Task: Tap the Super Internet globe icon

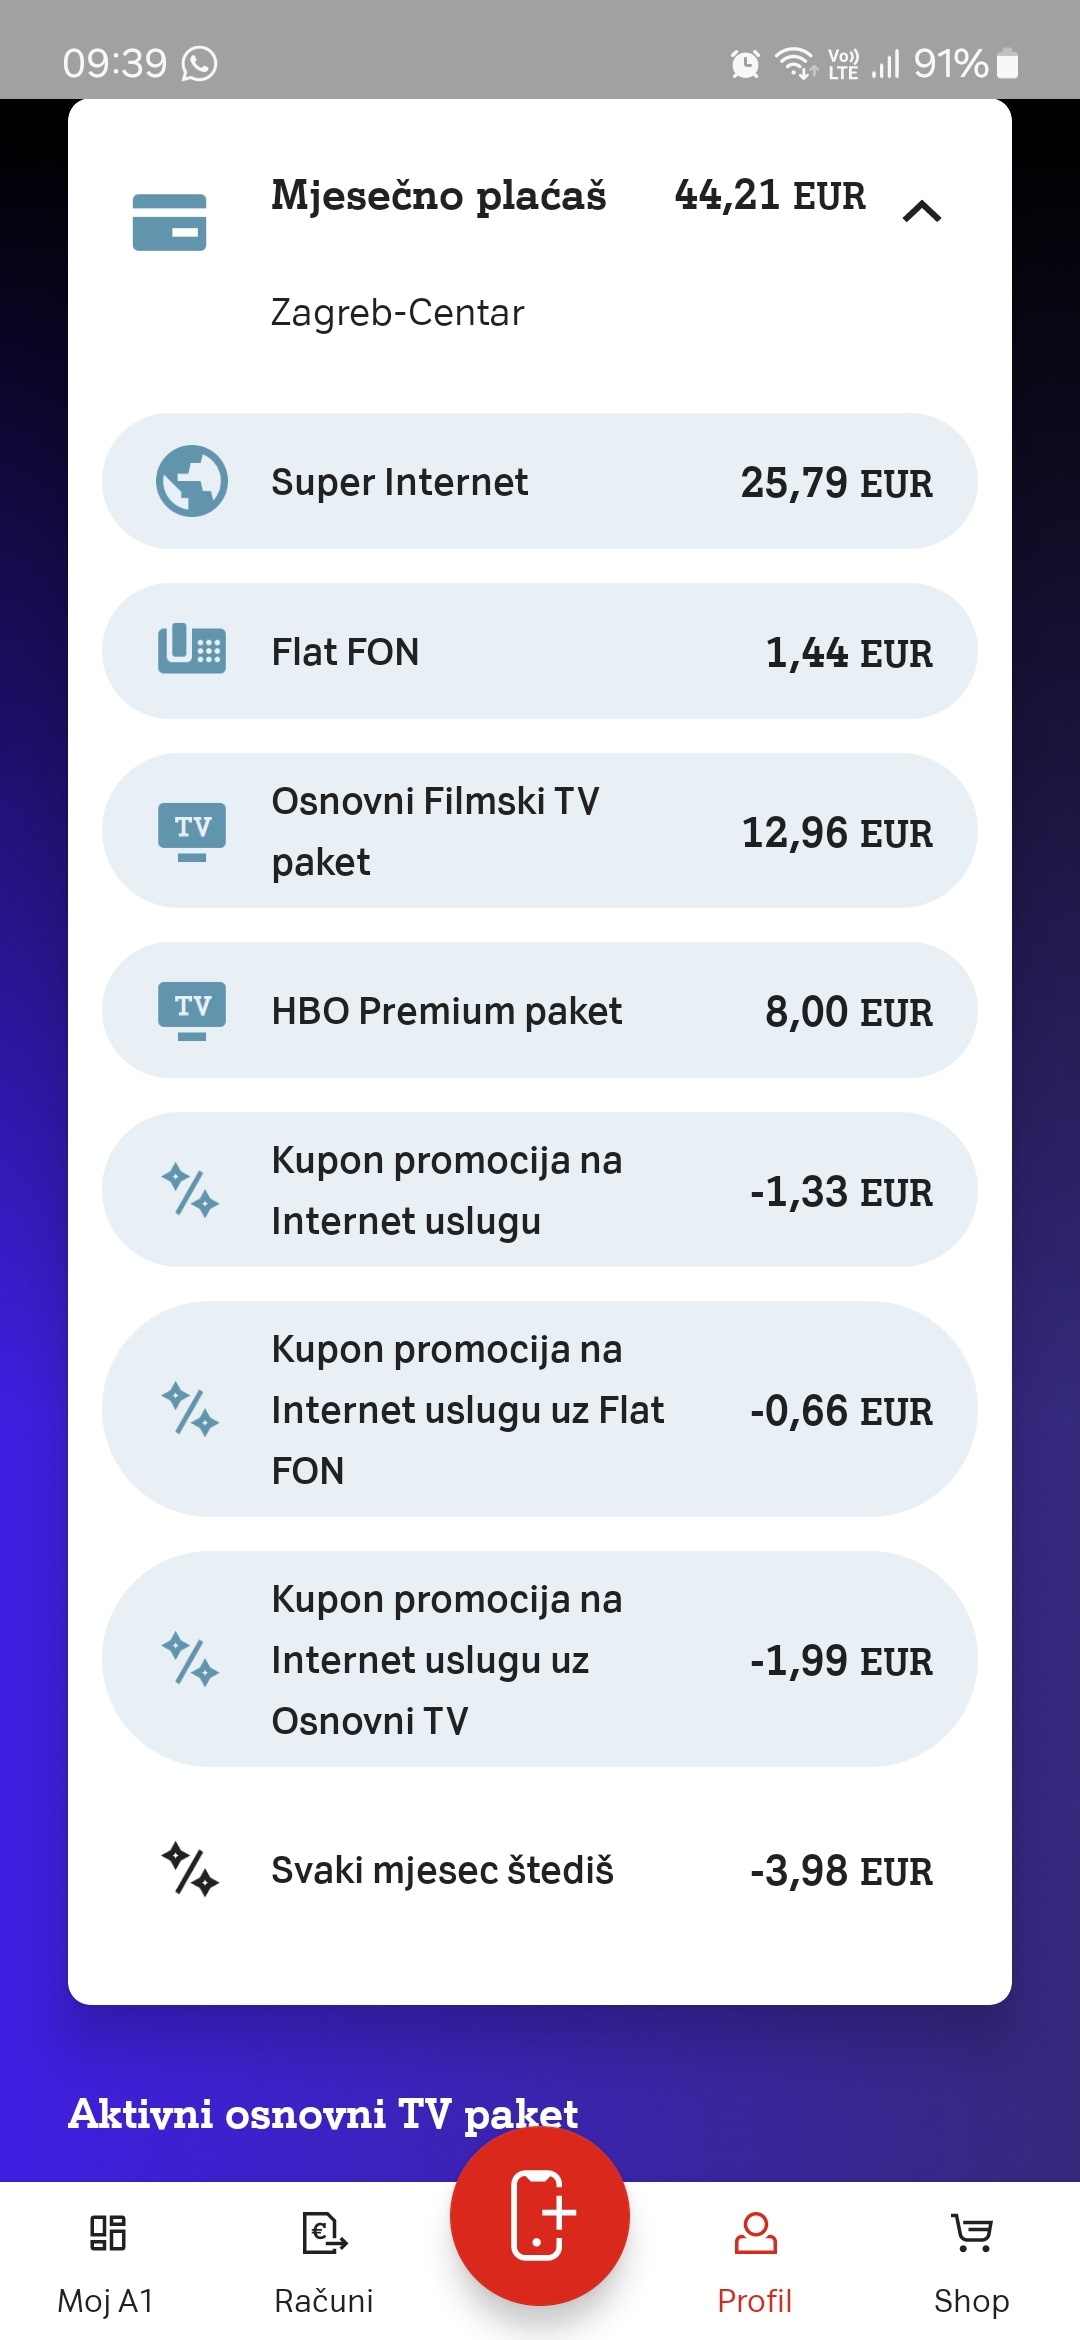Action: (191, 481)
